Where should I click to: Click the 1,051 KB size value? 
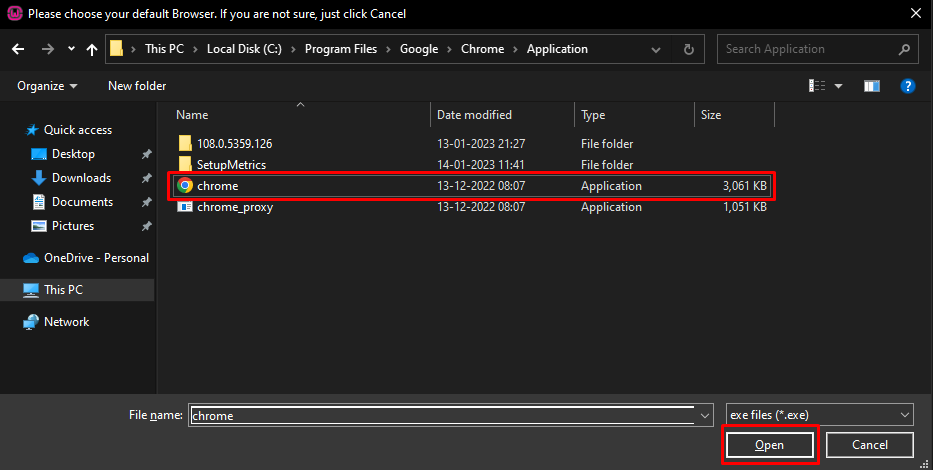click(744, 207)
